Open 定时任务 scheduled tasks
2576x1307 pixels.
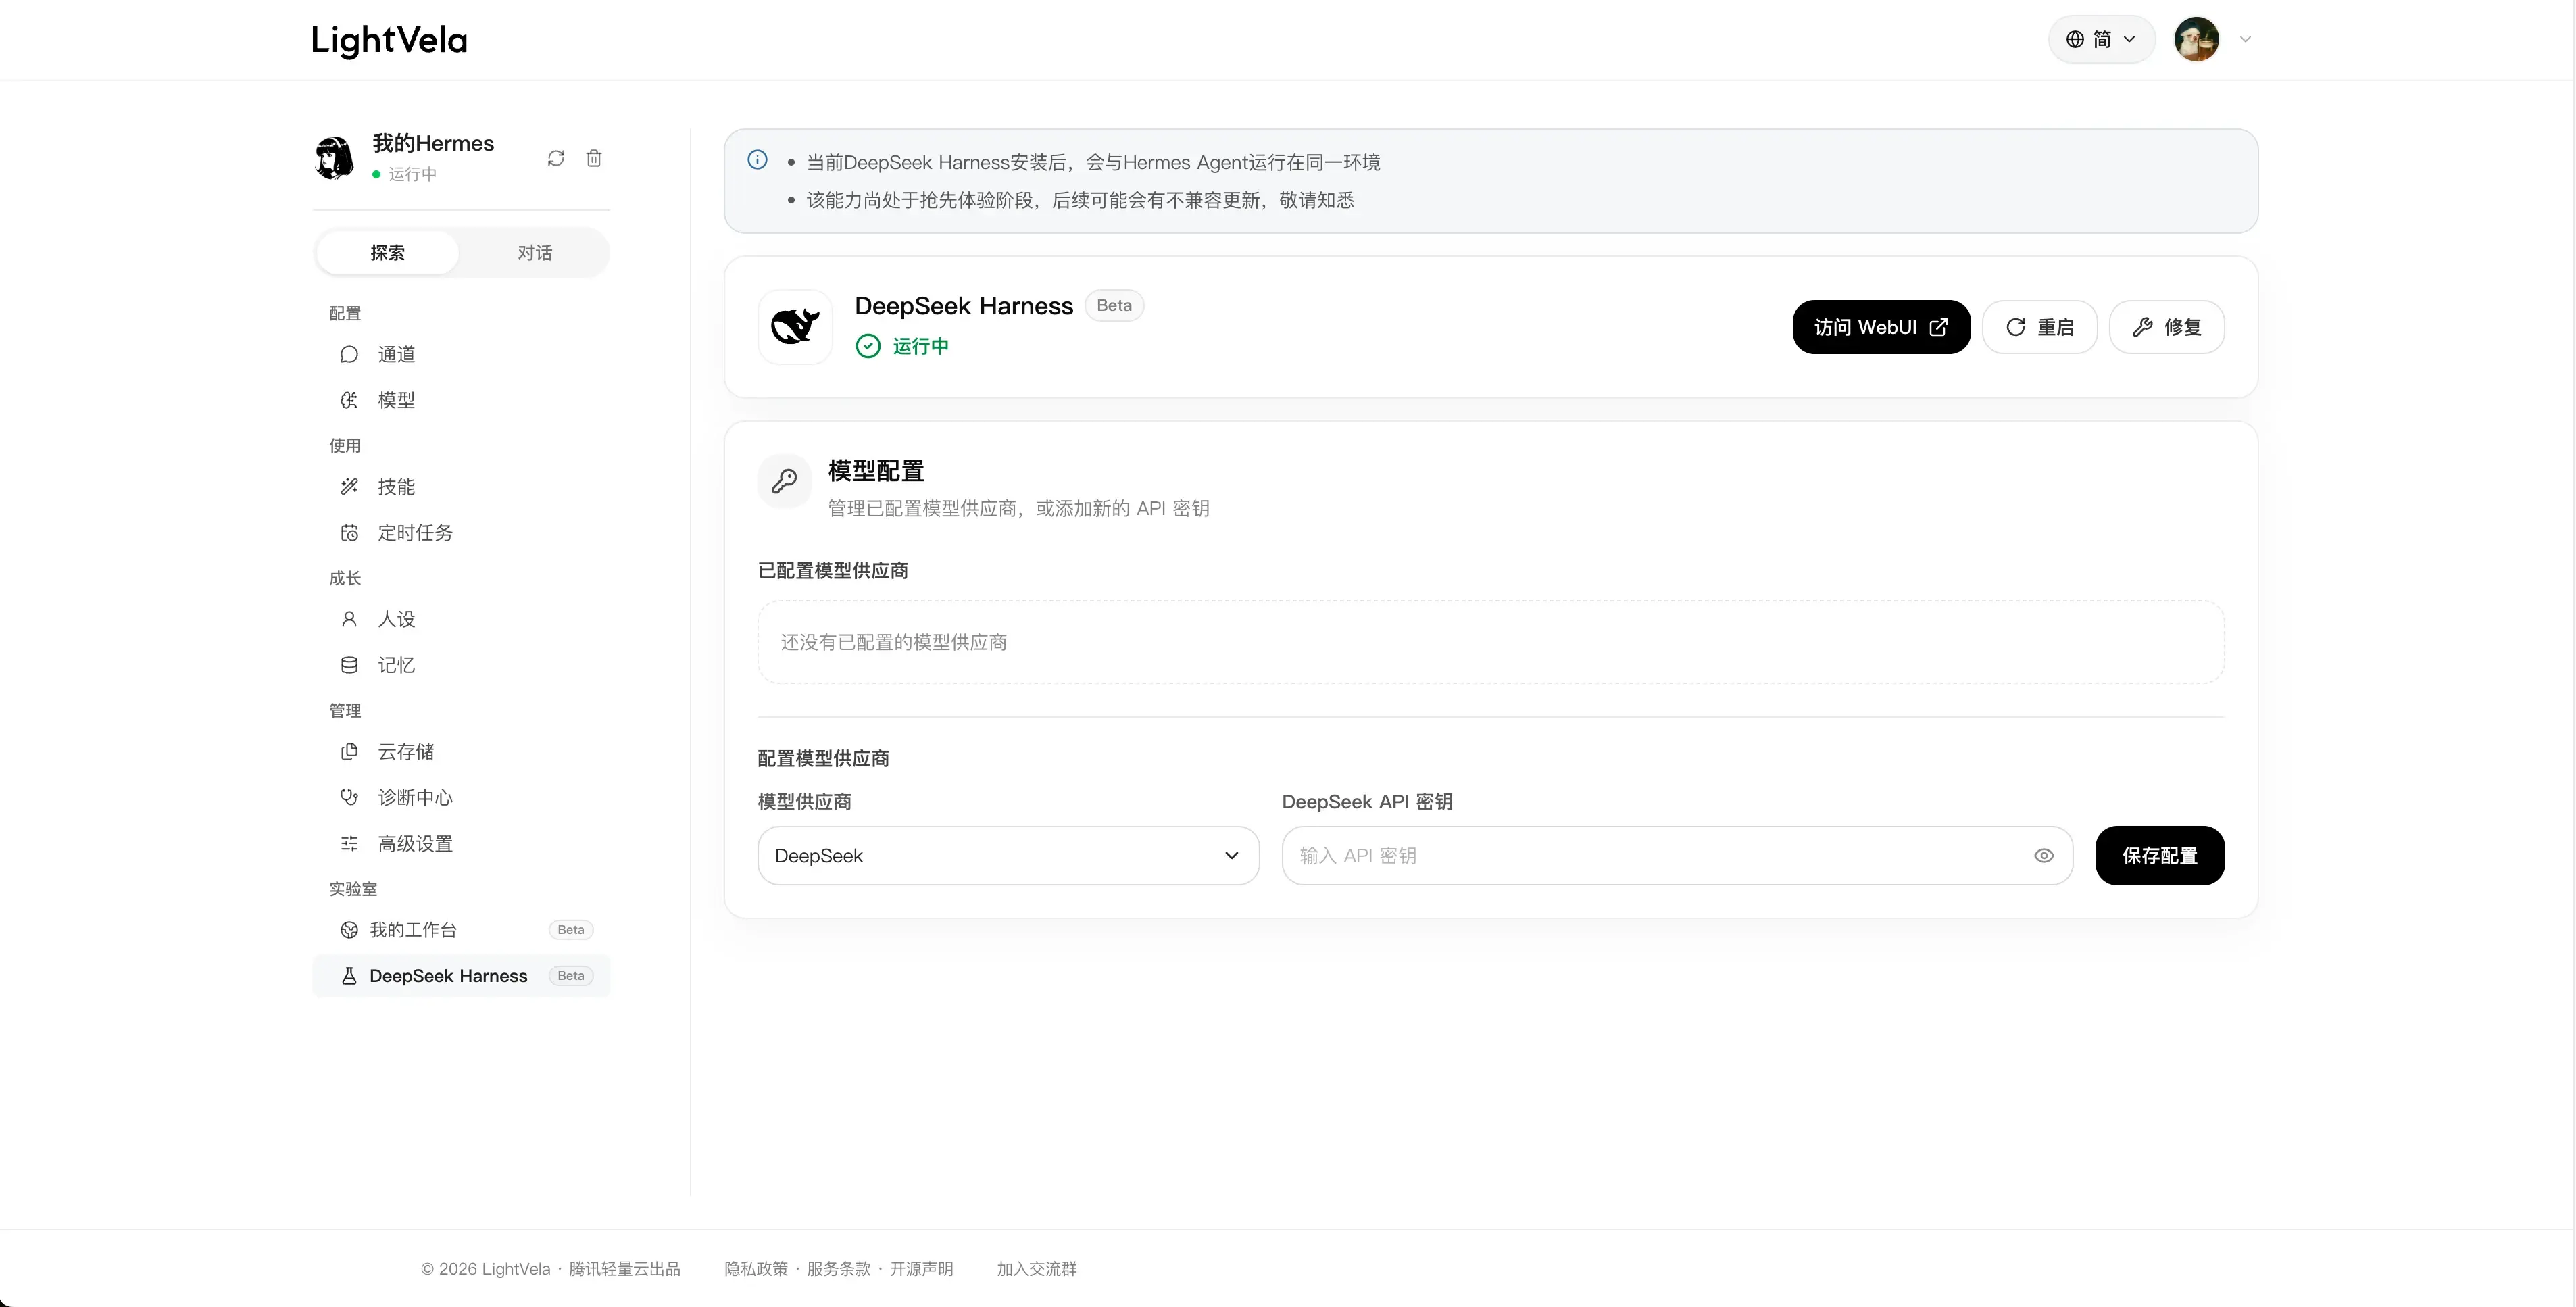pos(461,533)
